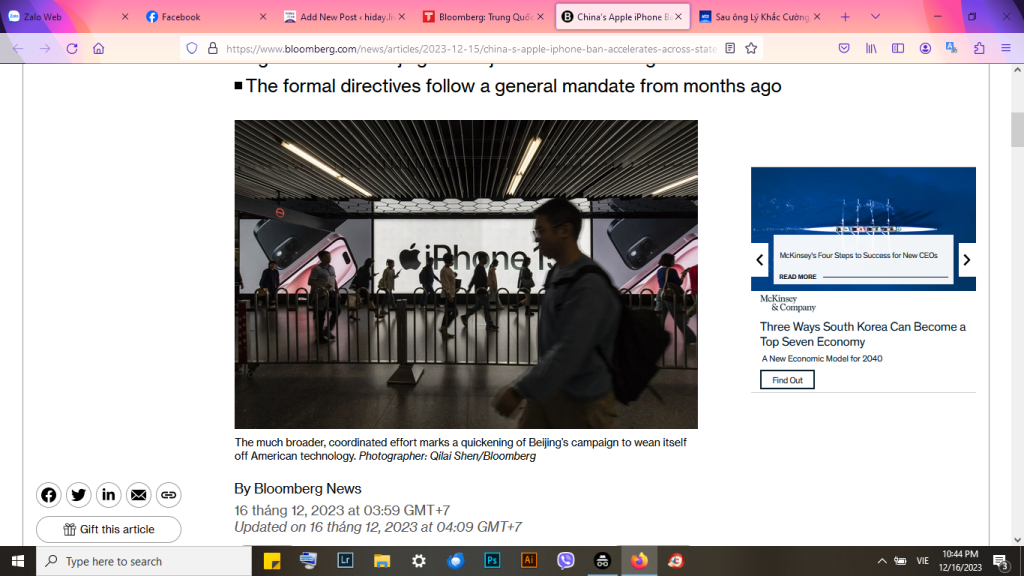
Task: Save page to Pocket
Action: click(x=844, y=48)
